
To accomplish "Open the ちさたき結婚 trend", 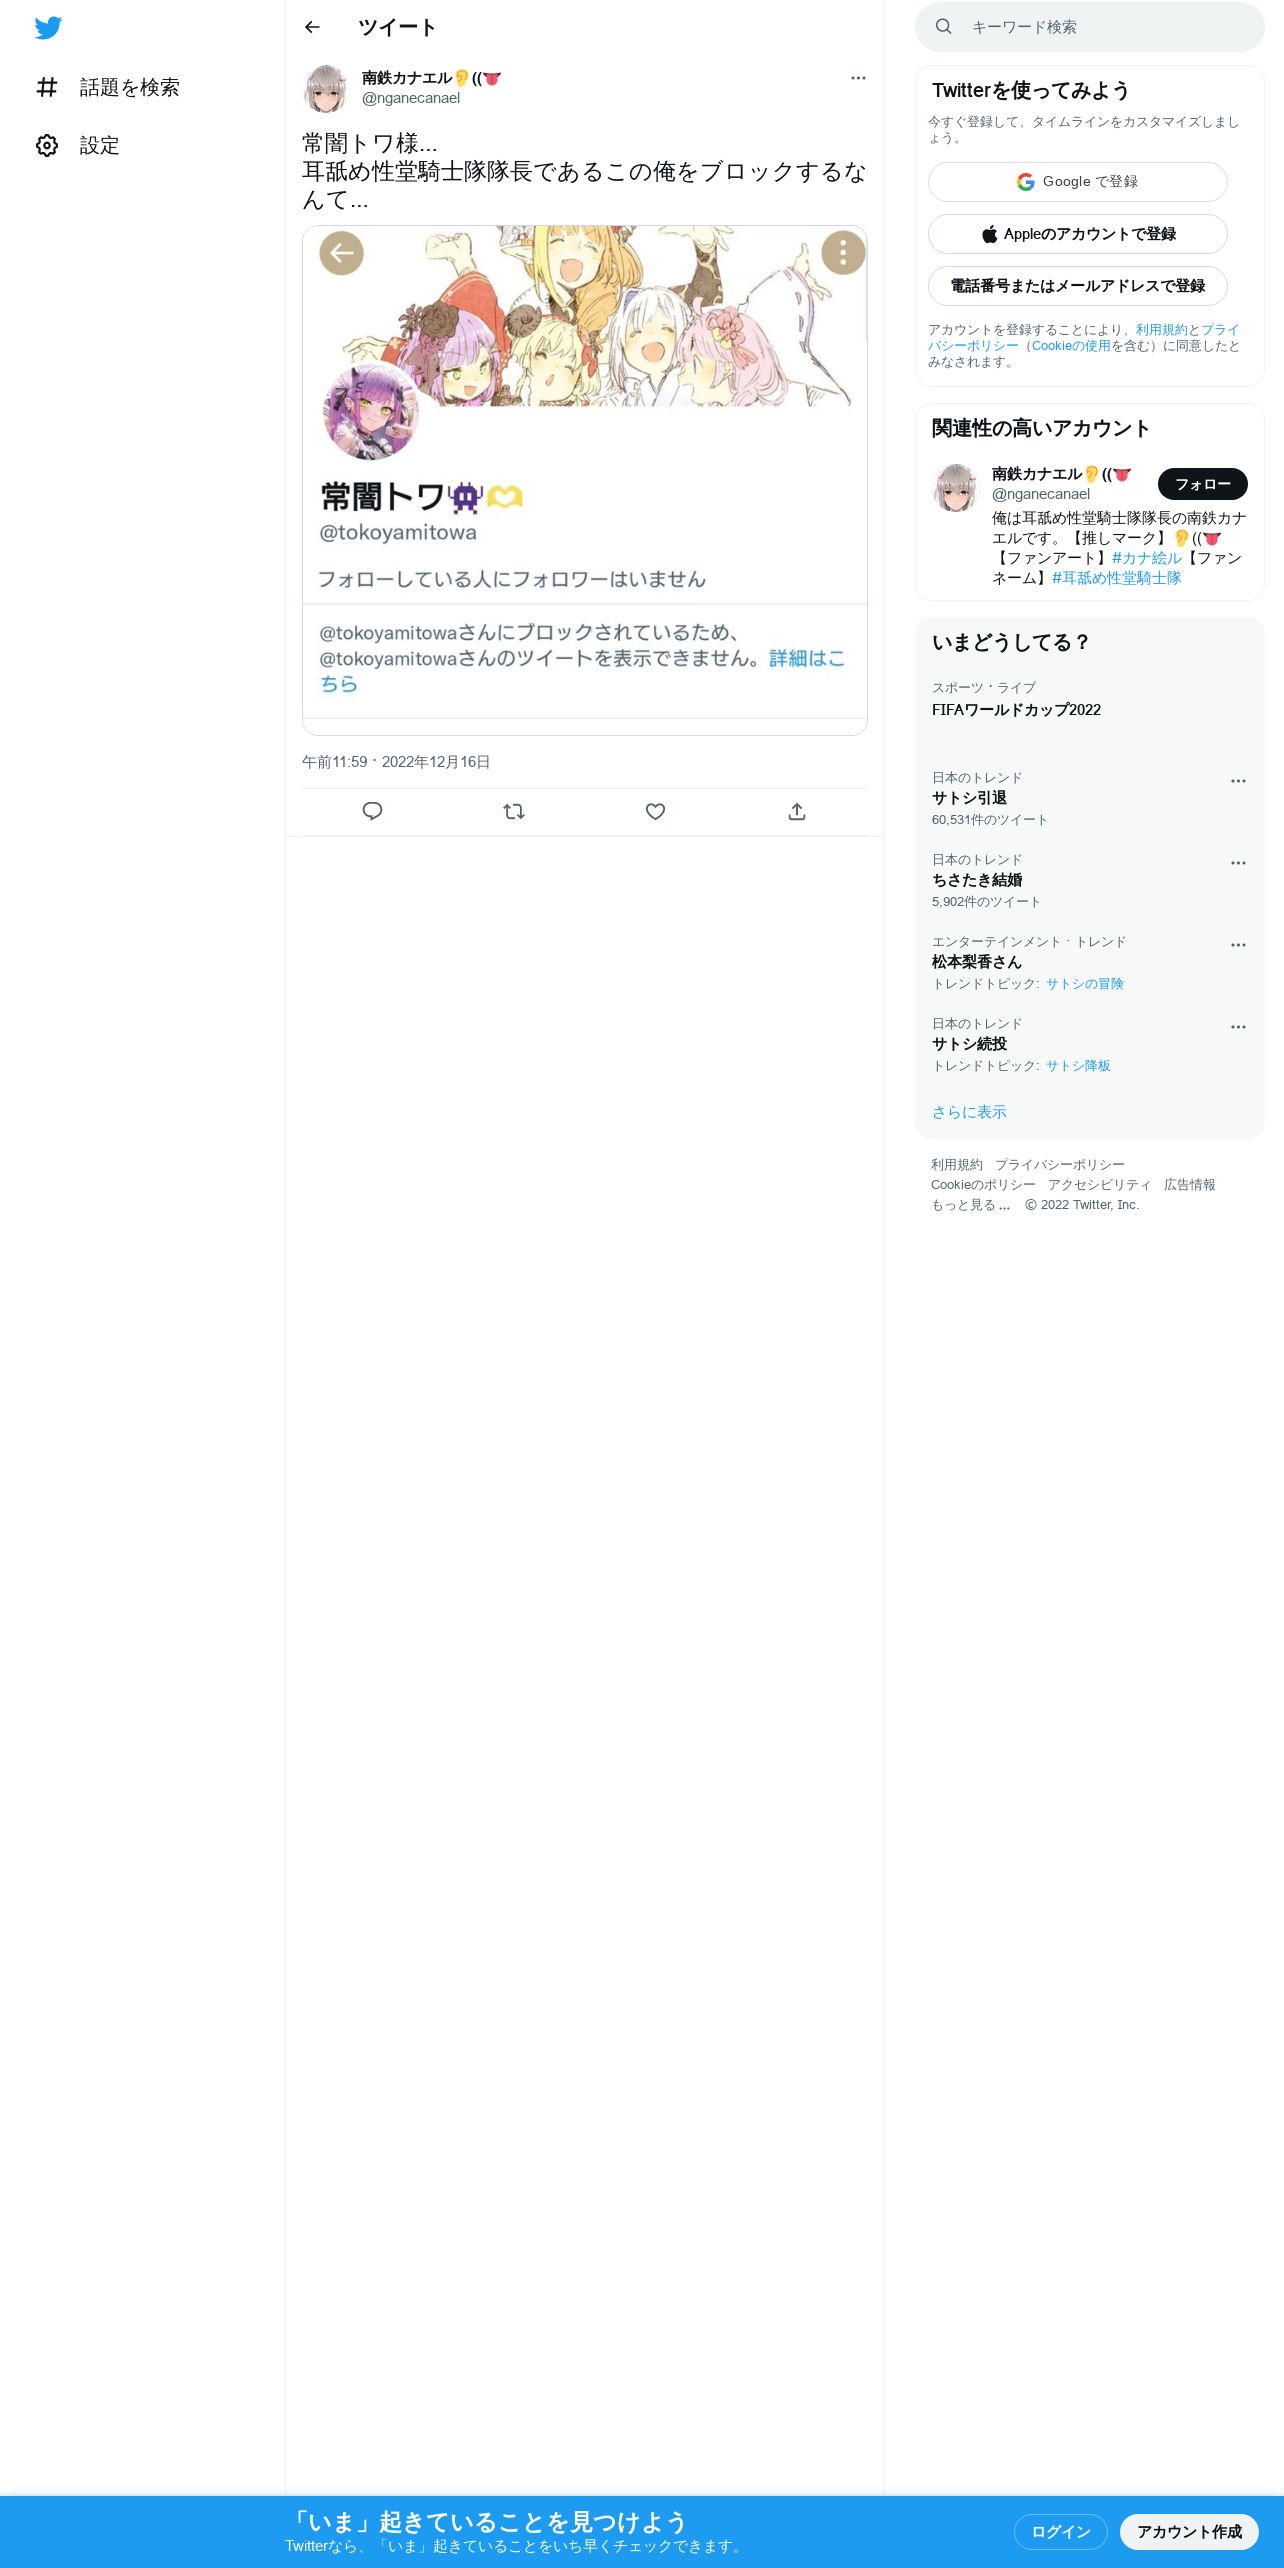I will click(x=977, y=880).
